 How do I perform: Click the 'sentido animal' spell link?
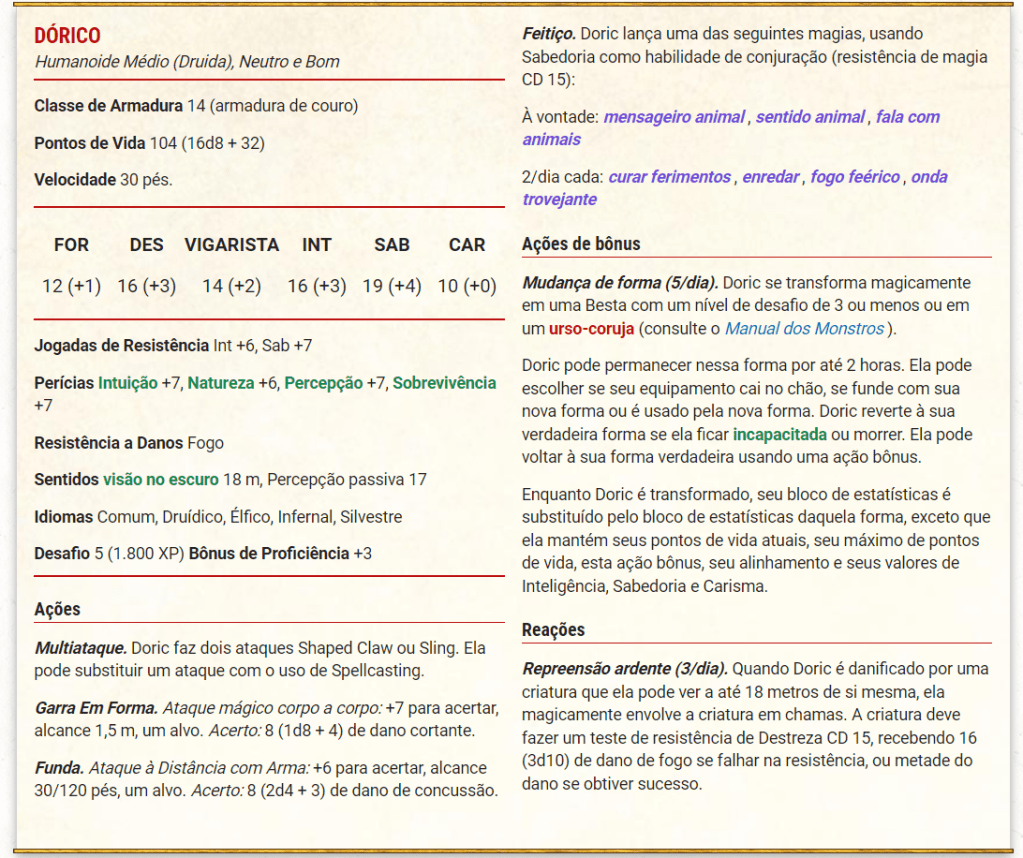[x=810, y=117]
